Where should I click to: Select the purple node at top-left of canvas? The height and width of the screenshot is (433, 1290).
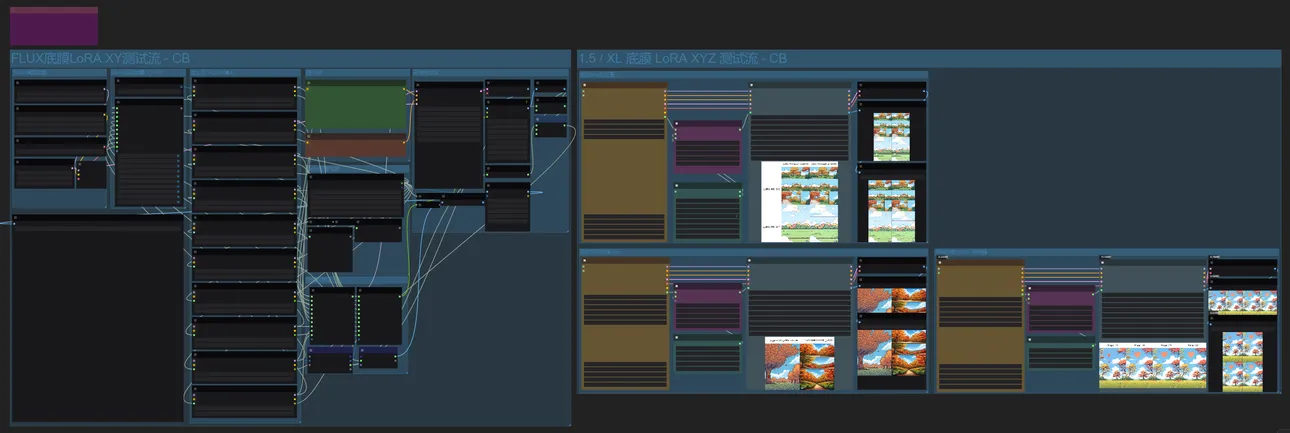54,27
